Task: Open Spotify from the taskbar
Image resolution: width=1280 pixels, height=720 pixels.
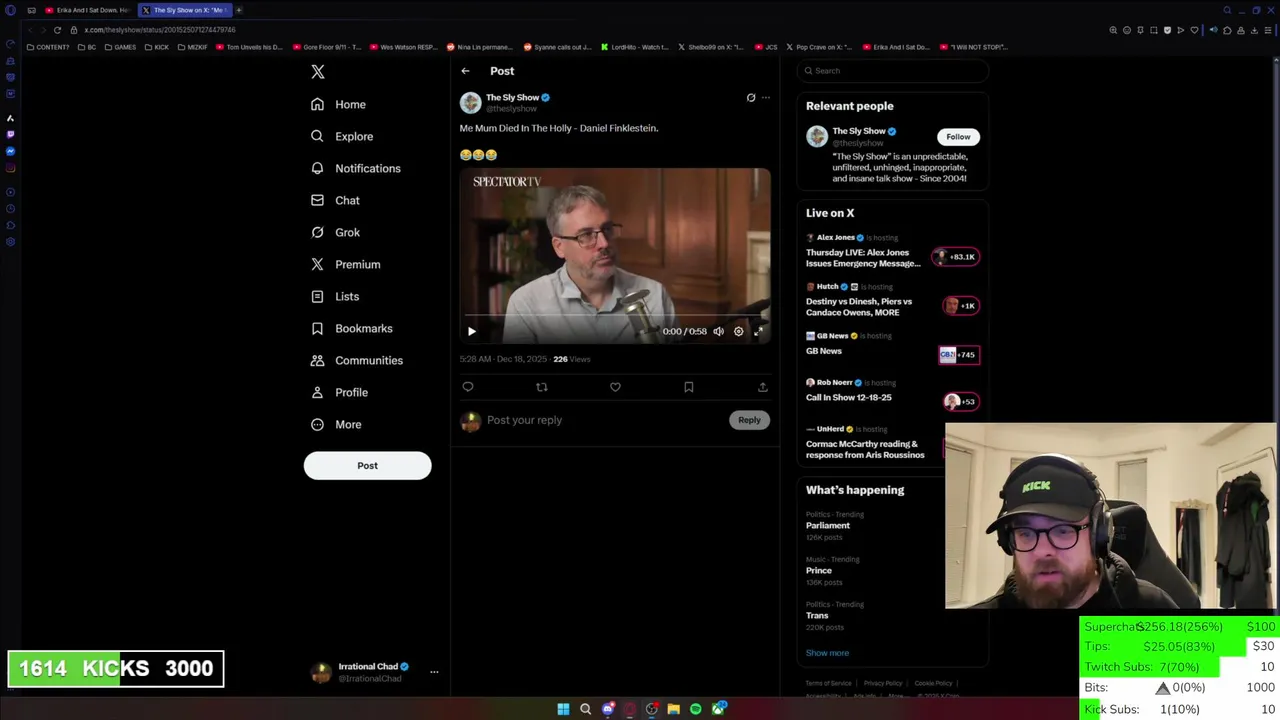Action: (x=696, y=709)
